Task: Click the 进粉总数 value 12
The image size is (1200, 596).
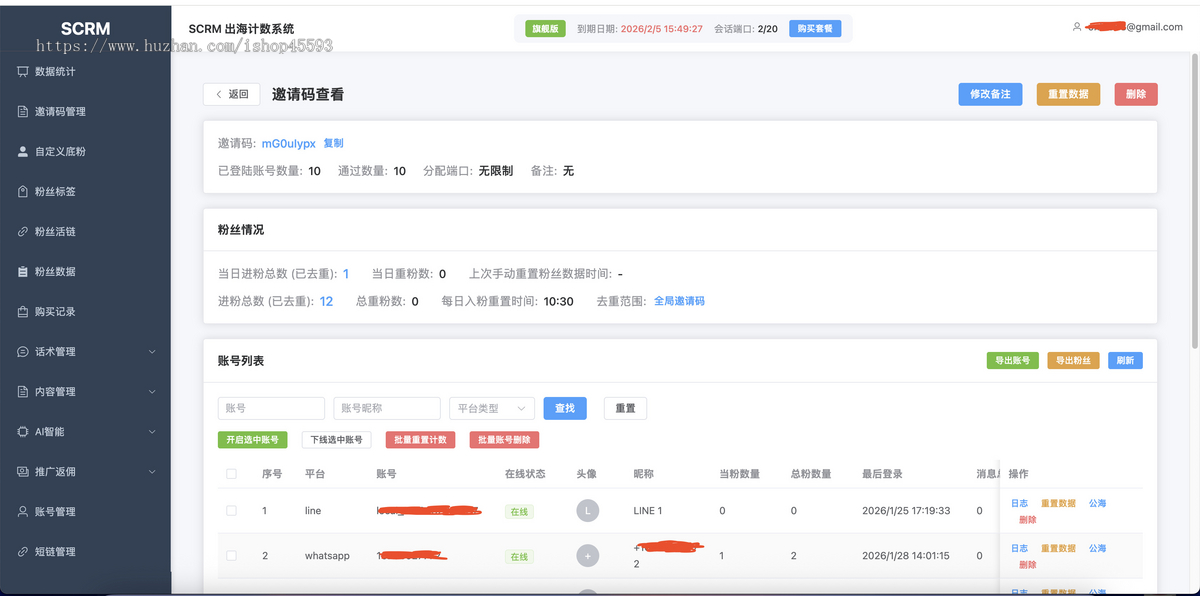Action: (x=326, y=301)
